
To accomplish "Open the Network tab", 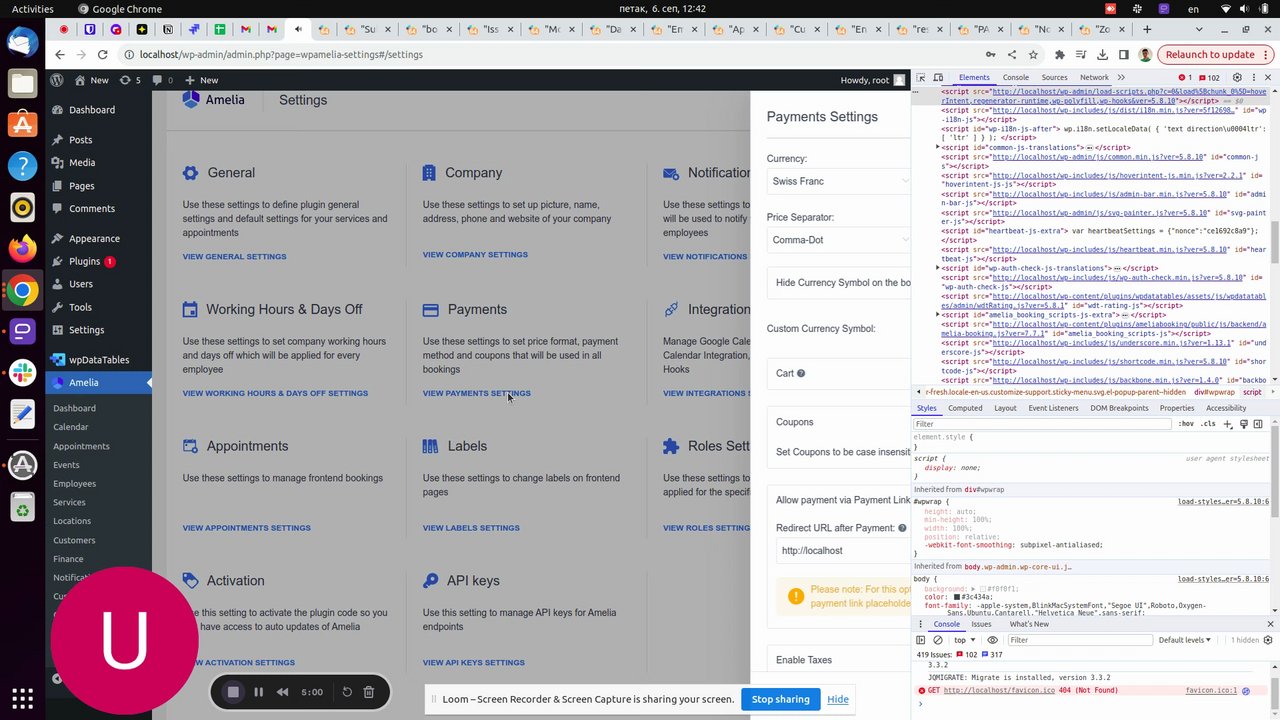I will pyautogui.click(x=1094, y=77).
